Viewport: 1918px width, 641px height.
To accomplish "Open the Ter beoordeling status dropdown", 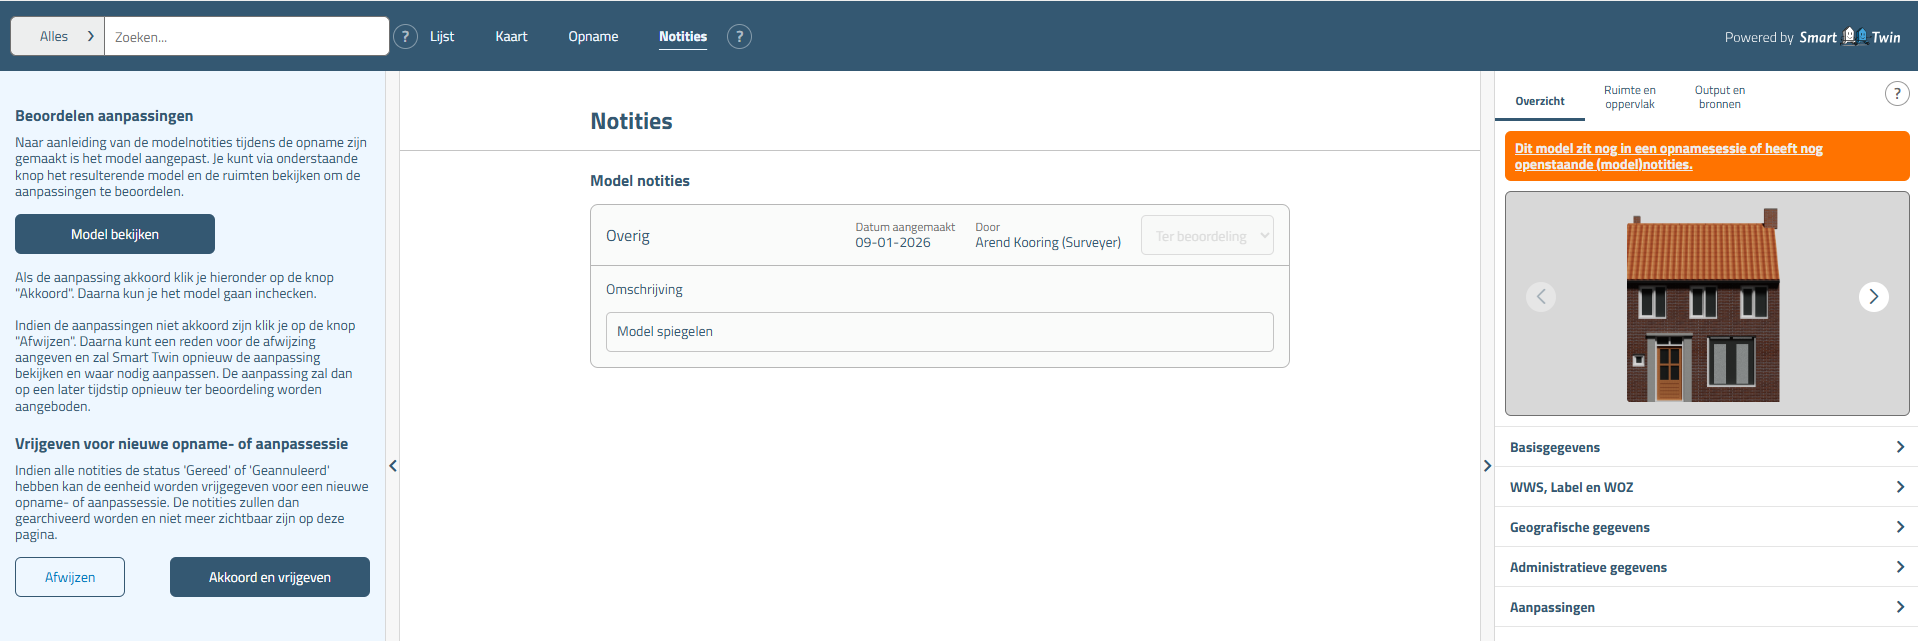I will (x=1207, y=236).
